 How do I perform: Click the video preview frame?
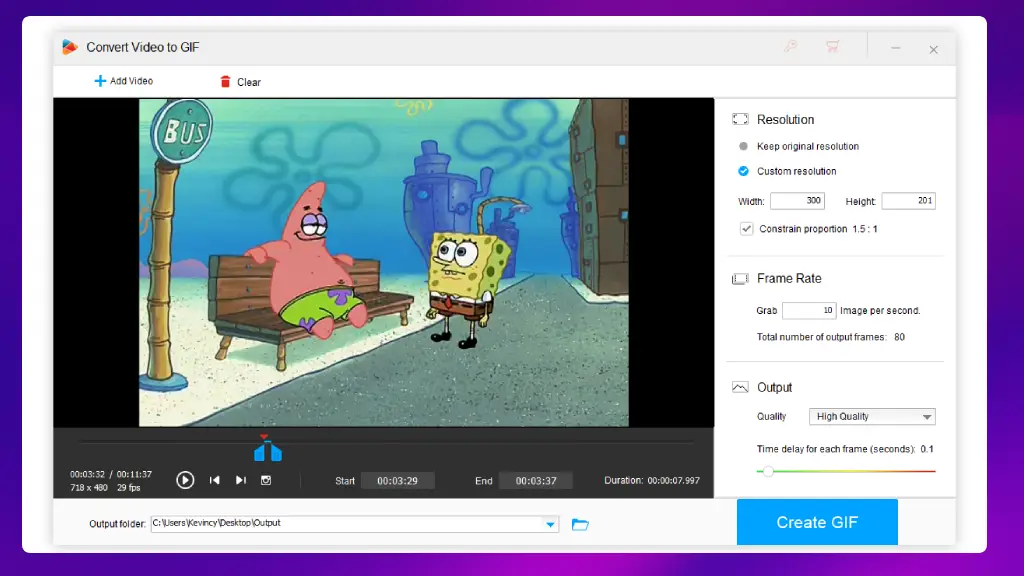pyautogui.click(x=384, y=263)
